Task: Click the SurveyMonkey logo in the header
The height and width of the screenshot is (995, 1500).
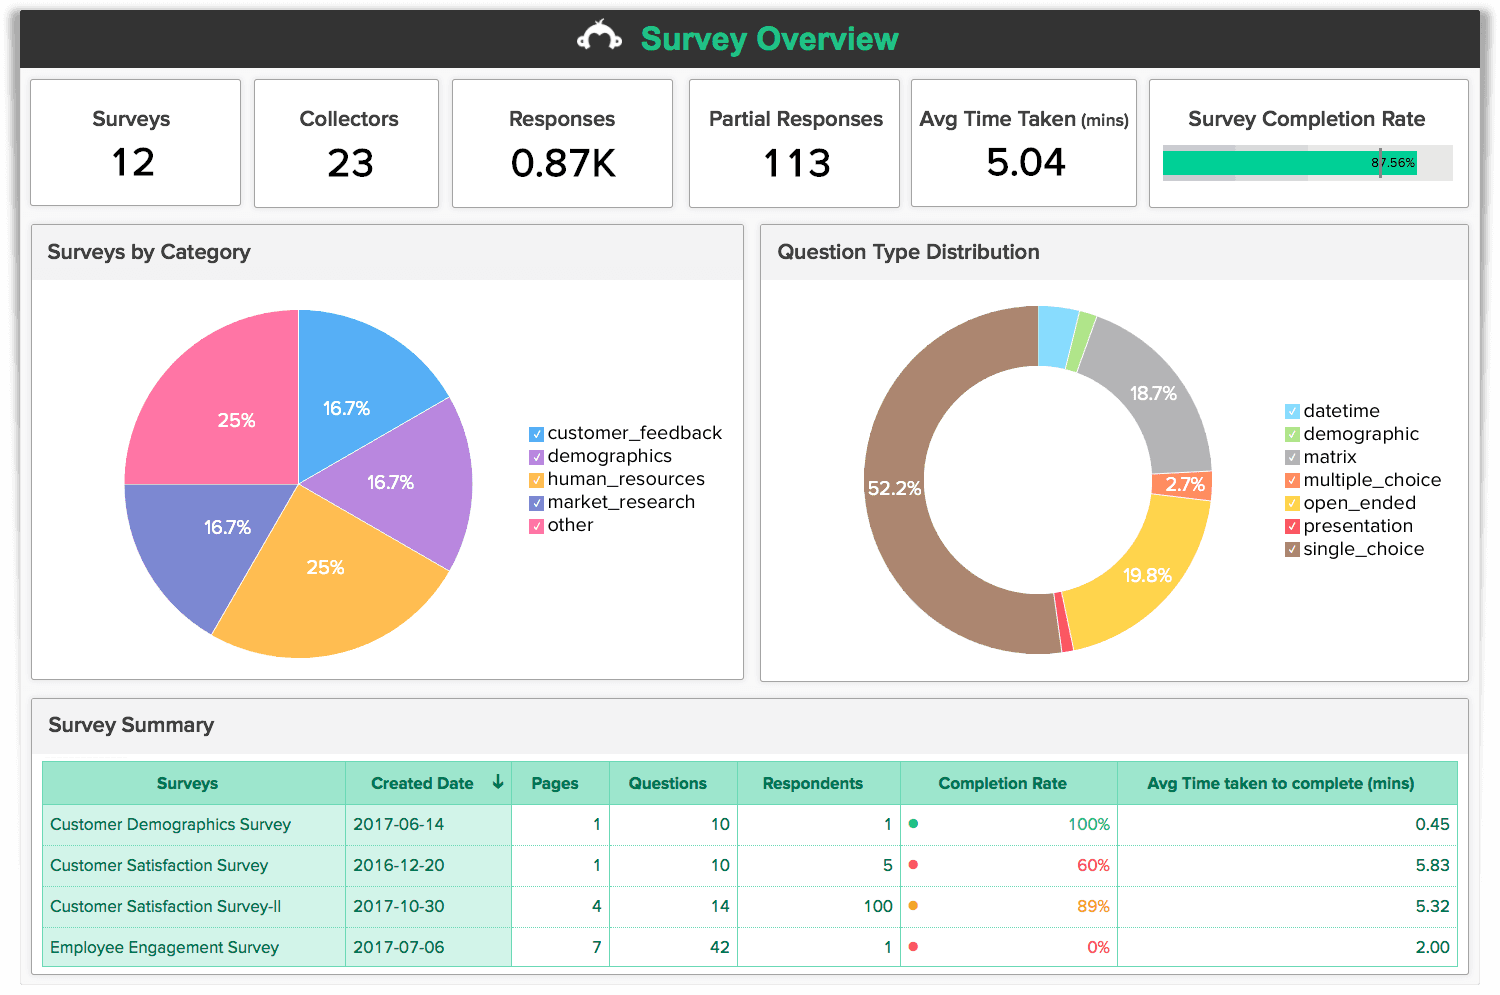Action: (600, 37)
